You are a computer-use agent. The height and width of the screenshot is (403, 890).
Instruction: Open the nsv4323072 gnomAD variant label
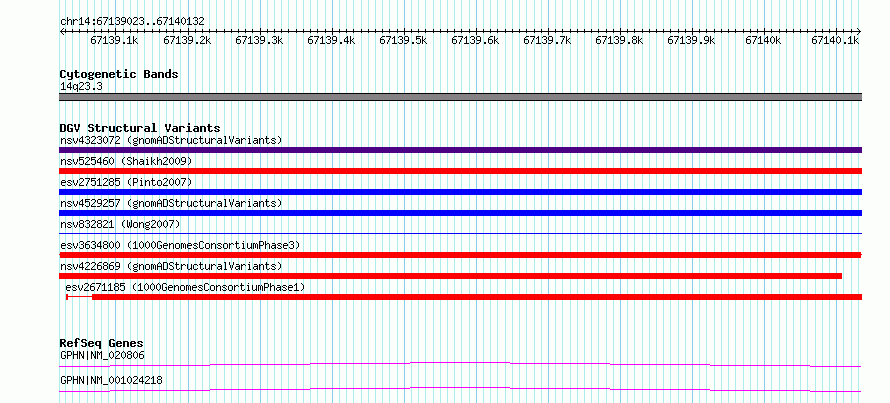coord(171,140)
